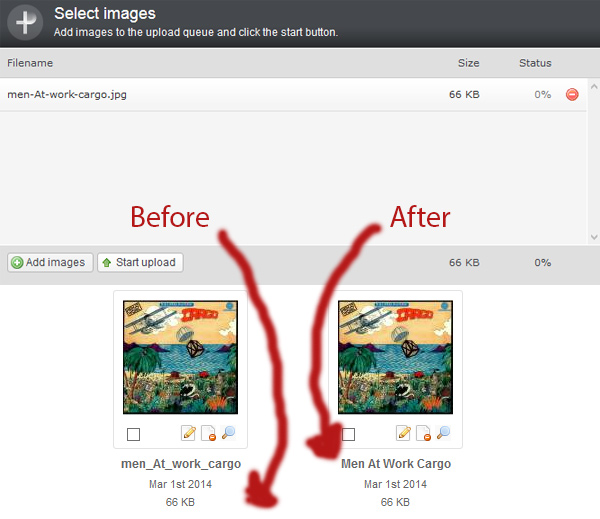Image resolution: width=600 pixels, height=519 pixels.
Task: Click the magnifier icon under men_At_work_cargo
Action: click(228, 433)
